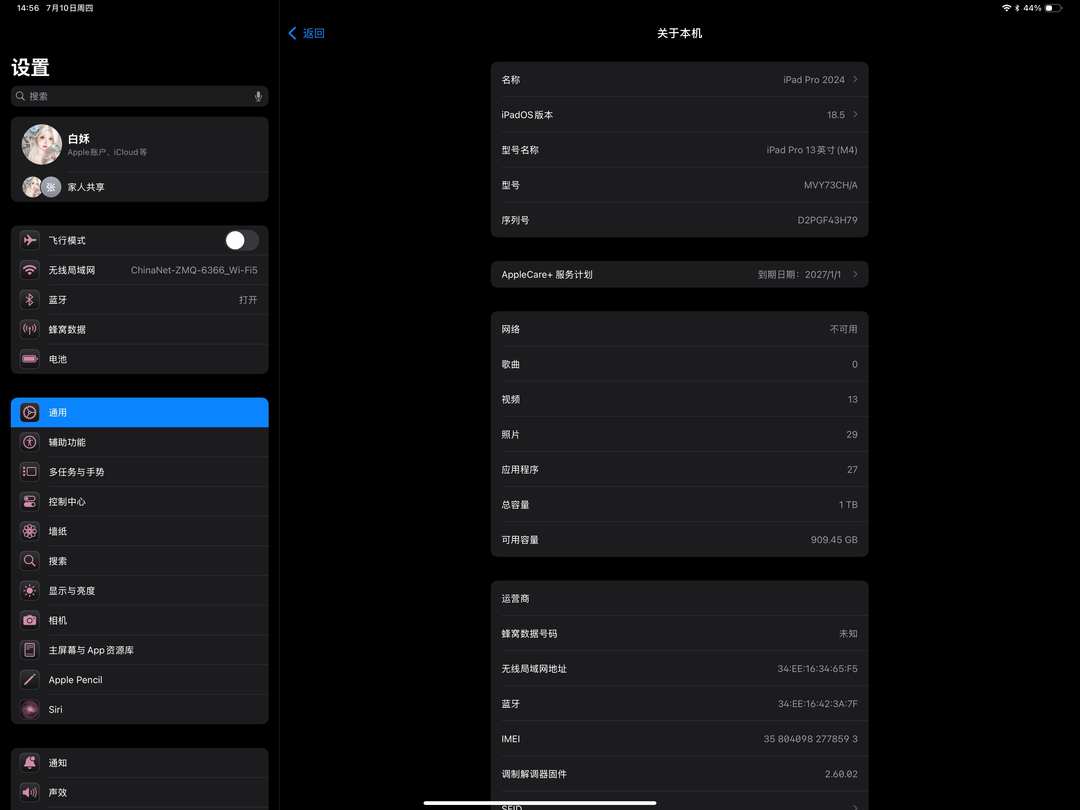
Task: Tap the 歌曲 count 0 row
Action: tap(680, 364)
